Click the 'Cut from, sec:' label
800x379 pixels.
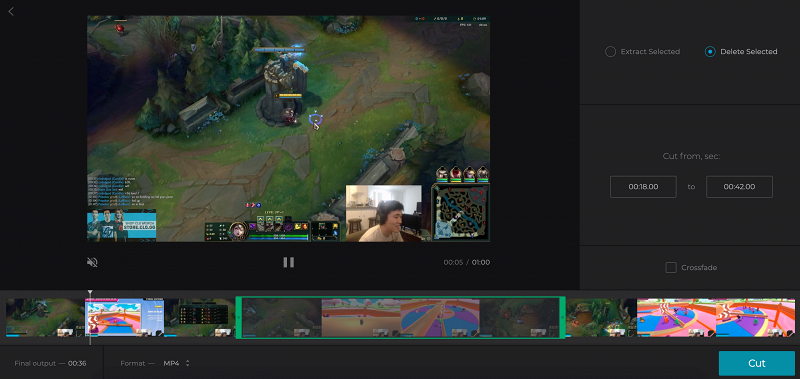pos(691,156)
